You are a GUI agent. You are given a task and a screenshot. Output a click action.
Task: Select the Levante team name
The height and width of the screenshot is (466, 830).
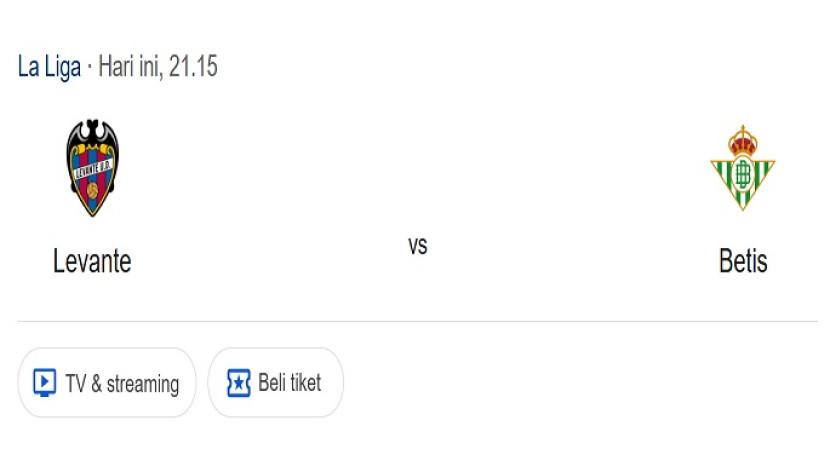92,261
